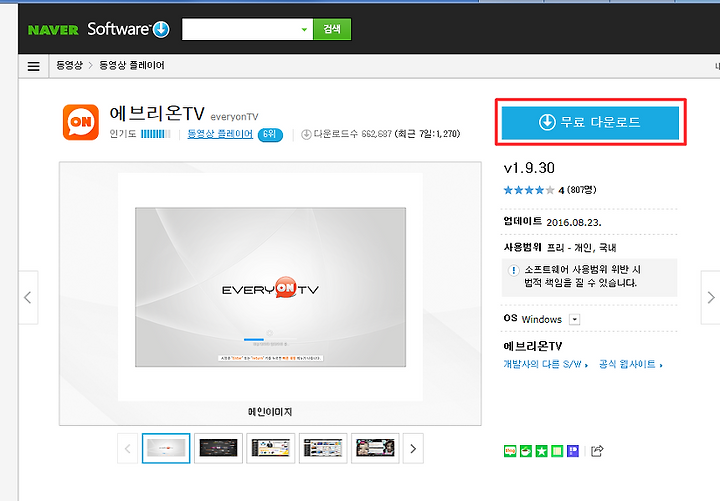Click the large EVERYON TV main preview image
Viewport: 720px width, 501px height.
270,287
